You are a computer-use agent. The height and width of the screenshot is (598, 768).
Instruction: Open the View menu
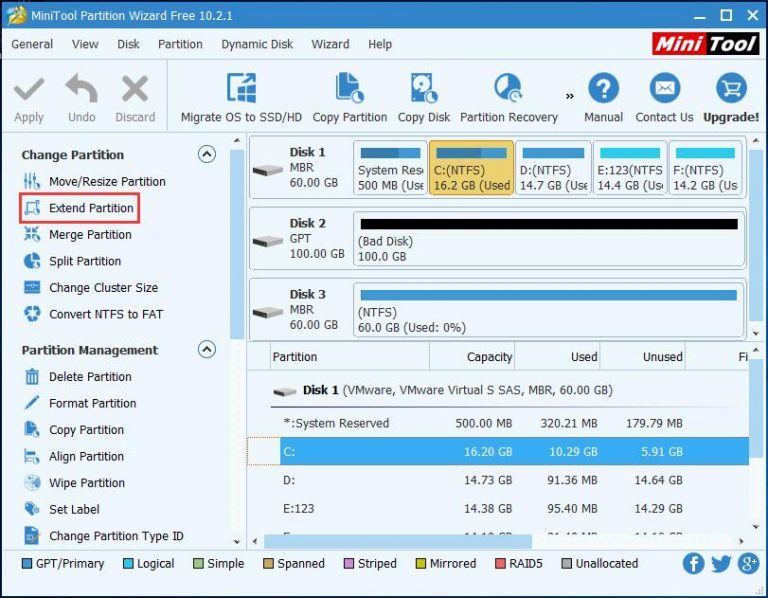click(85, 44)
